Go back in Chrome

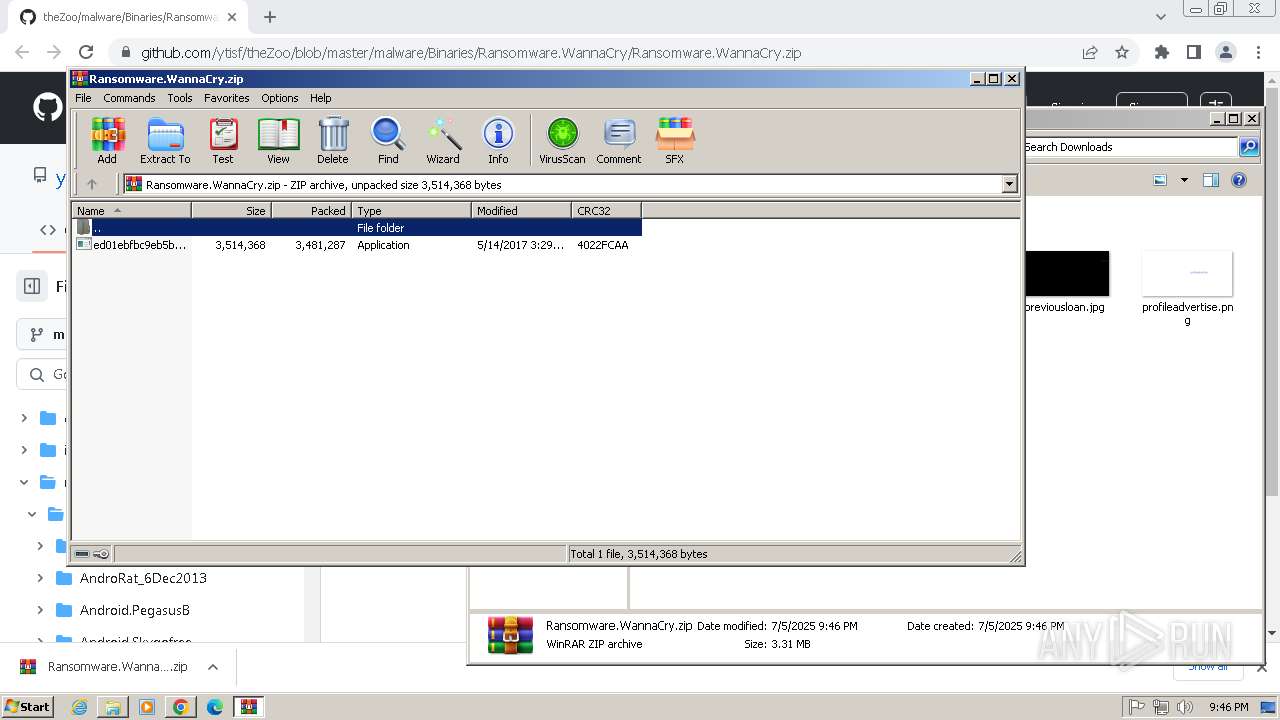(x=22, y=53)
